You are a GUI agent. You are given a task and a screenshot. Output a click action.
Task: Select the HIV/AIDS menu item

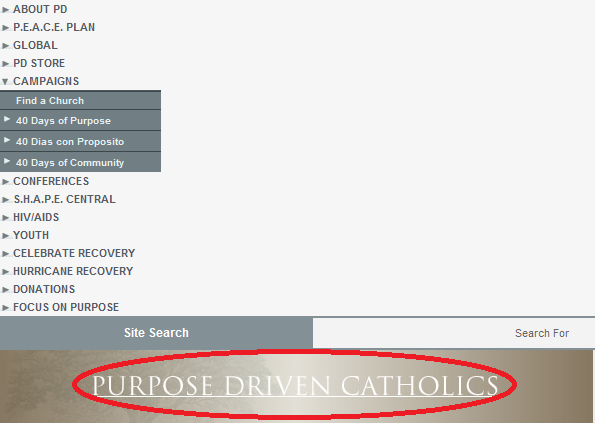pyautogui.click(x=36, y=217)
